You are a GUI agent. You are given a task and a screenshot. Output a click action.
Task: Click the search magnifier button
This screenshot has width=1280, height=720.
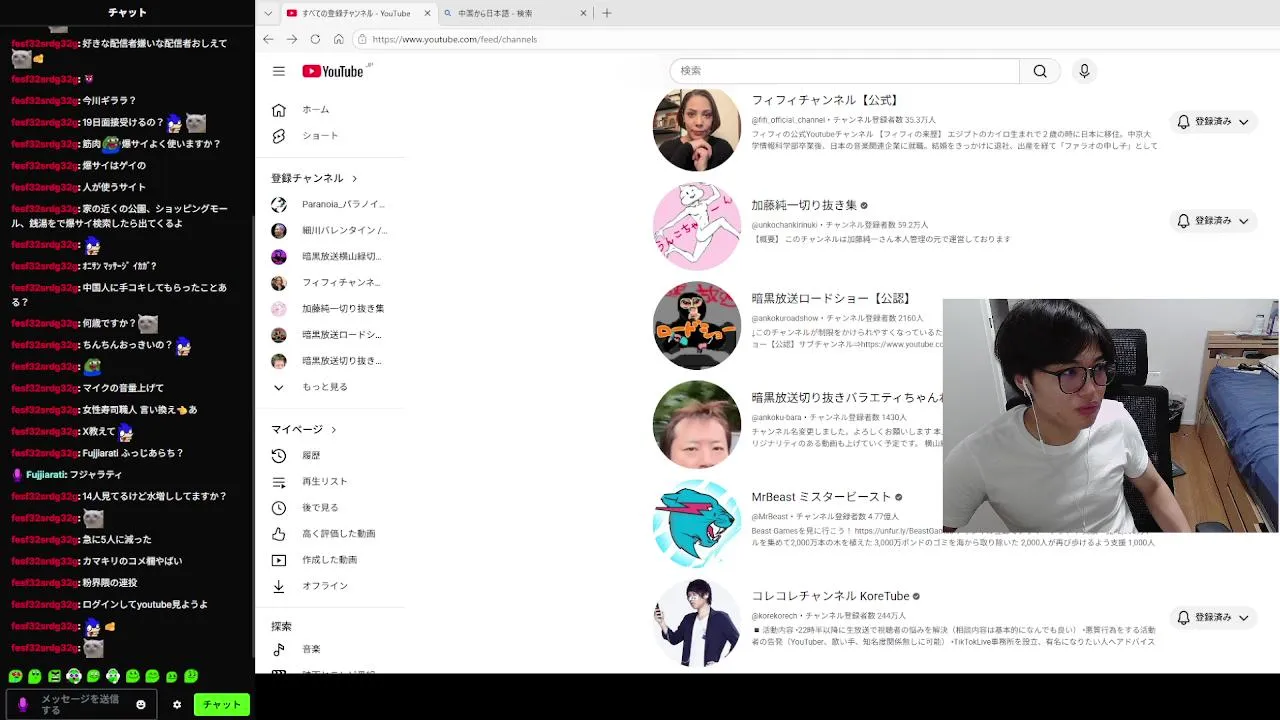(x=1040, y=71)
